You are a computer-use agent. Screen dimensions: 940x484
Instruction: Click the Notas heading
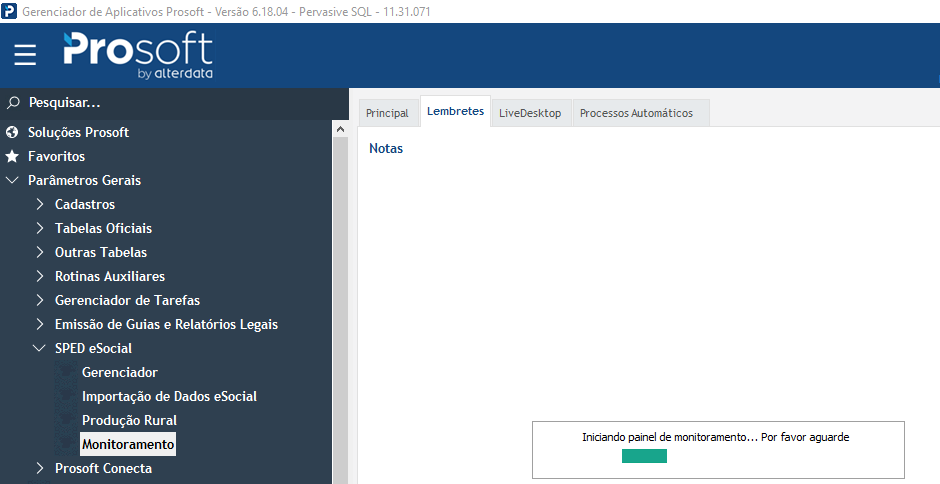pos(386,148)
